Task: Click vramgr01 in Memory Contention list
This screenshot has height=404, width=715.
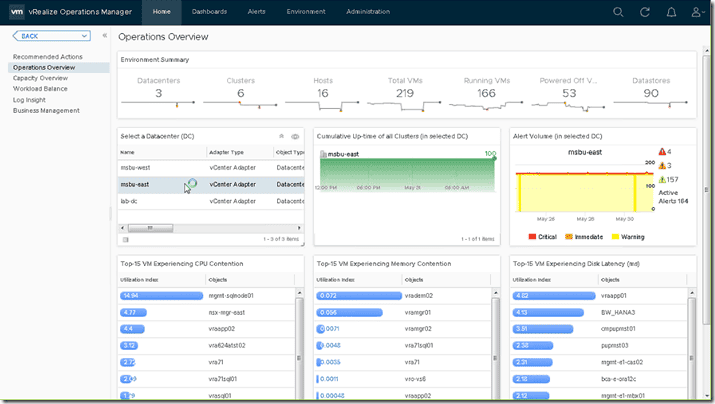Action: pos(418,312)
